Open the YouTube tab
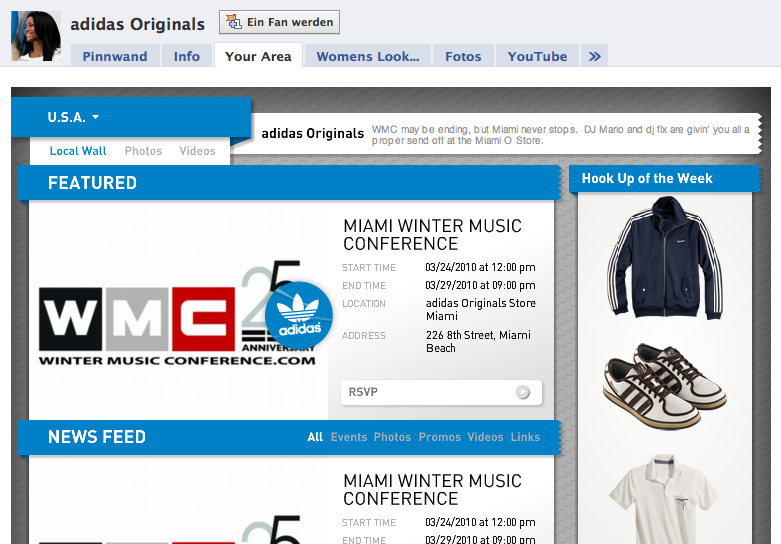The image size is (781, 544). (537, 56)
